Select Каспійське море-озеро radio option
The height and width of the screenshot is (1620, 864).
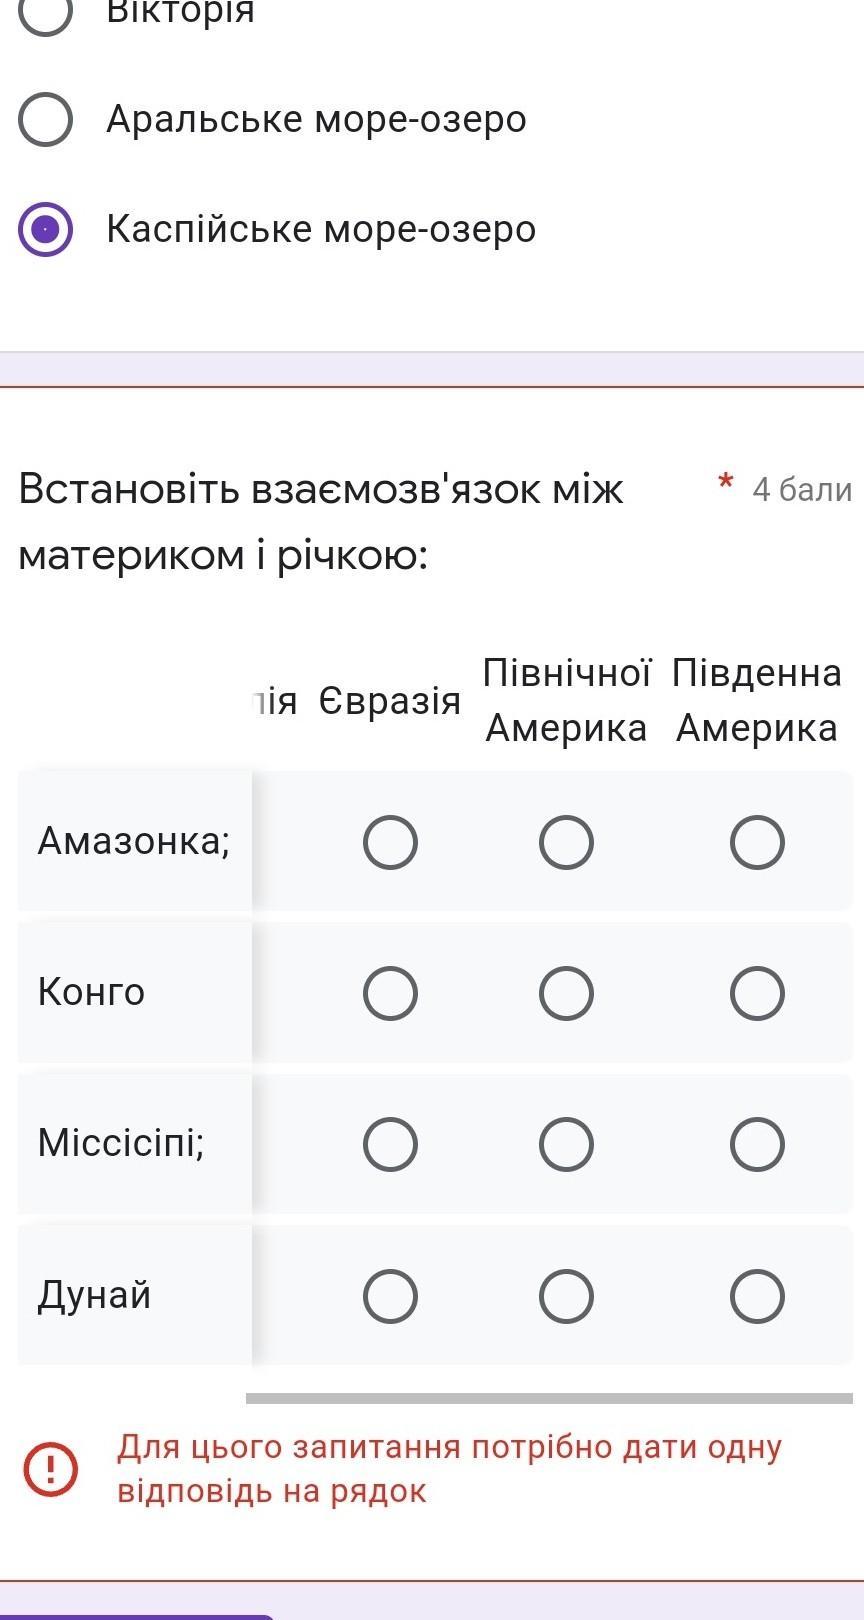click(x=45, y=230)
